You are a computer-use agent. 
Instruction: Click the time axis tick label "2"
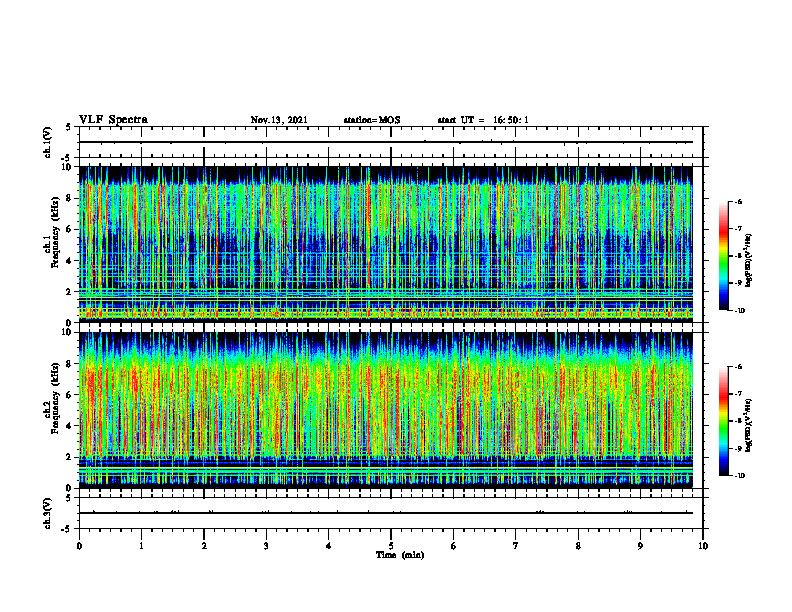coord(204,546)
